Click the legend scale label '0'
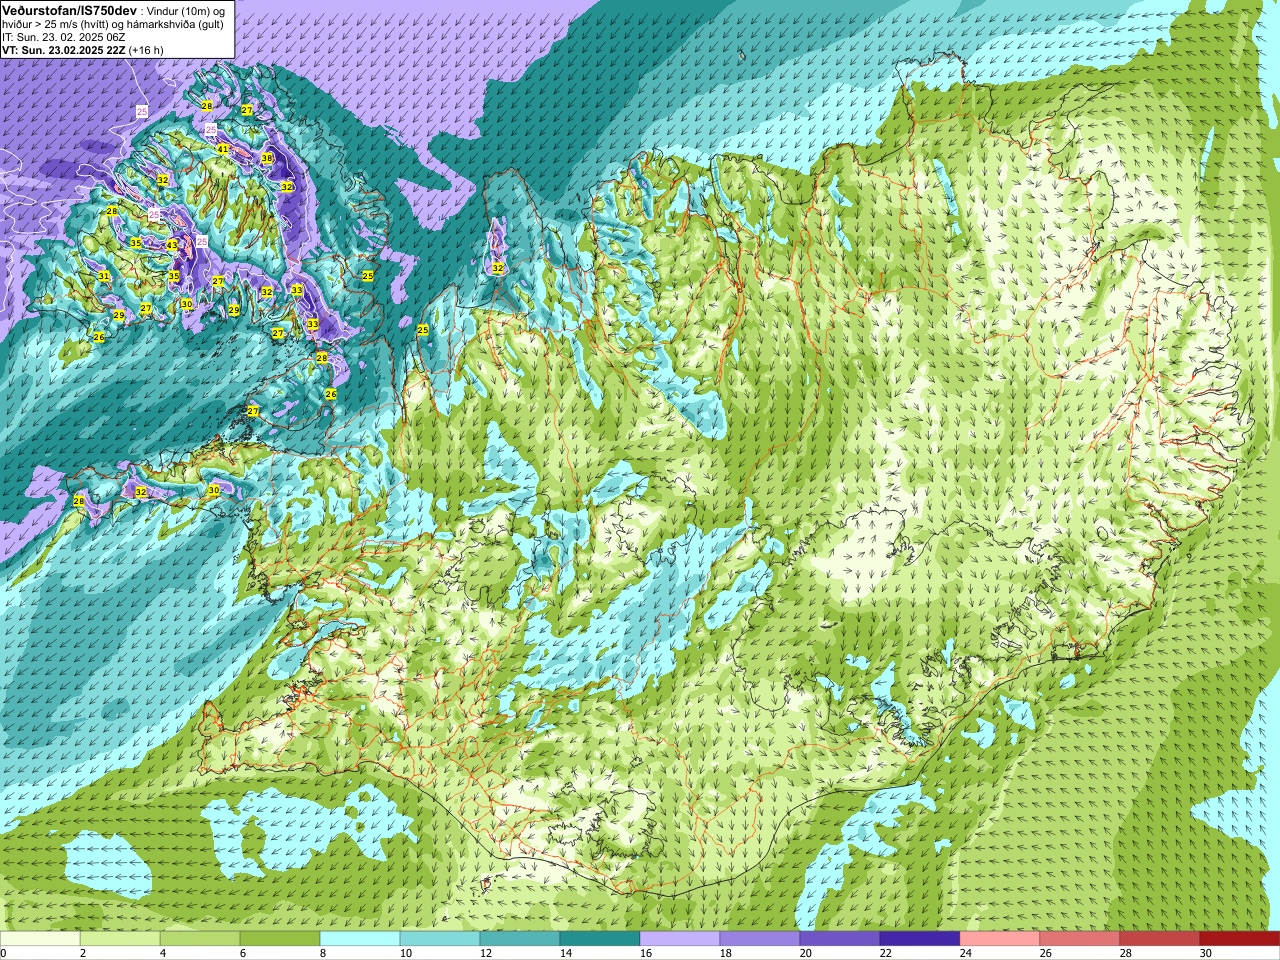Screen dimensions: 1280x960 pyautogui.click(x=4, y=953)
